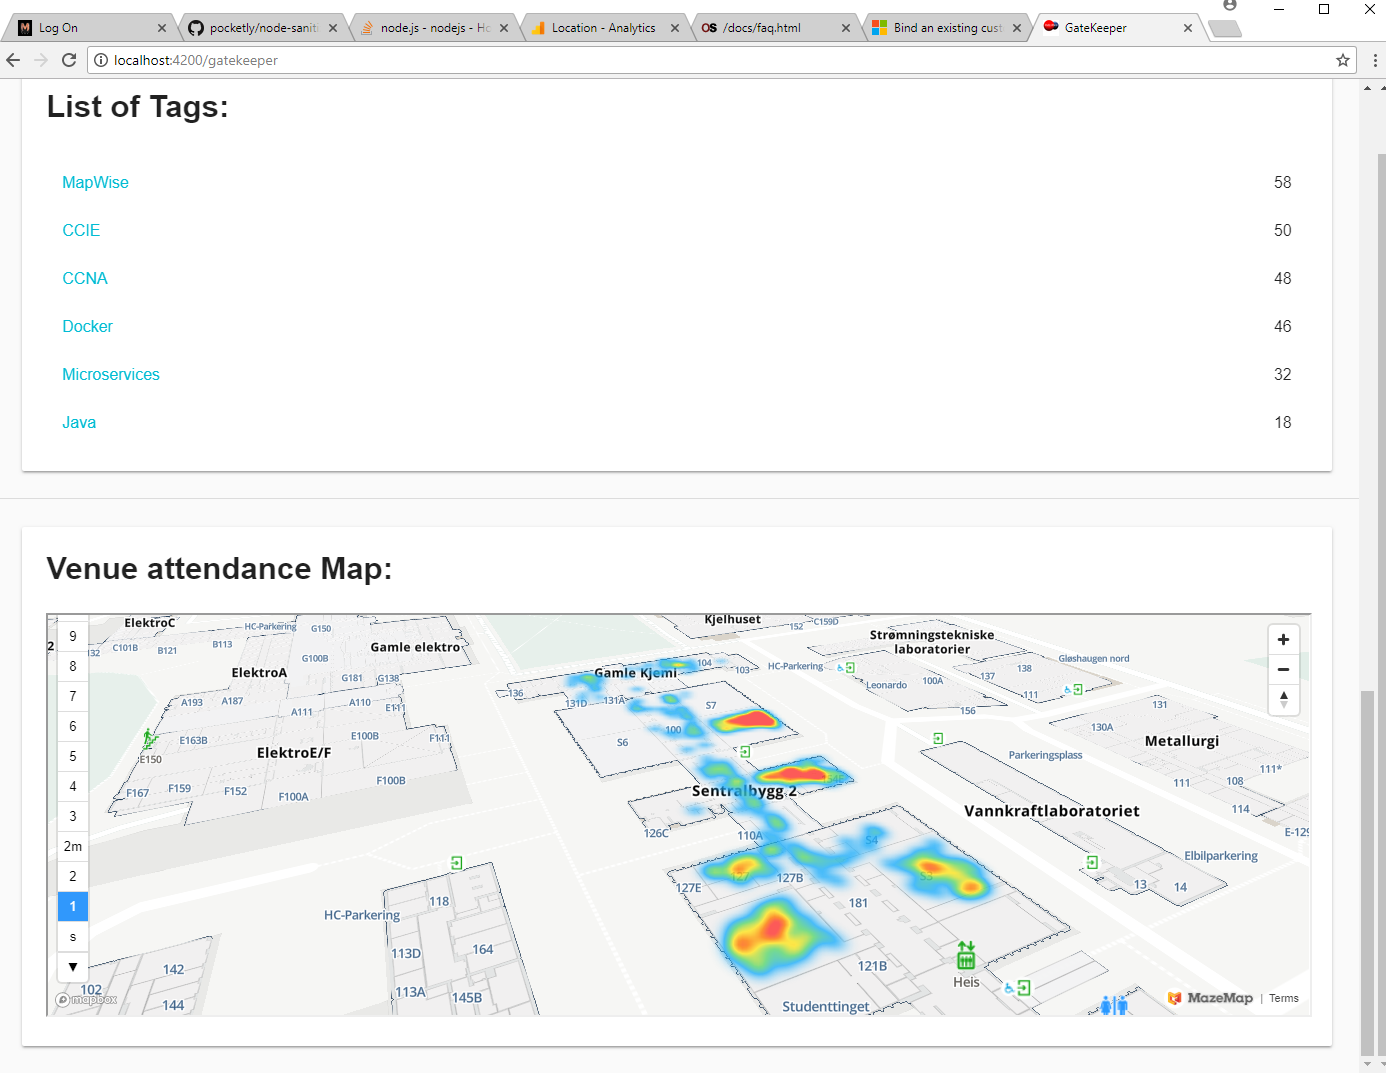The width and height of the screenshot is (1386, 1073).
Task: Click the green person icon near E150
Action: click(x=149, y=739)
